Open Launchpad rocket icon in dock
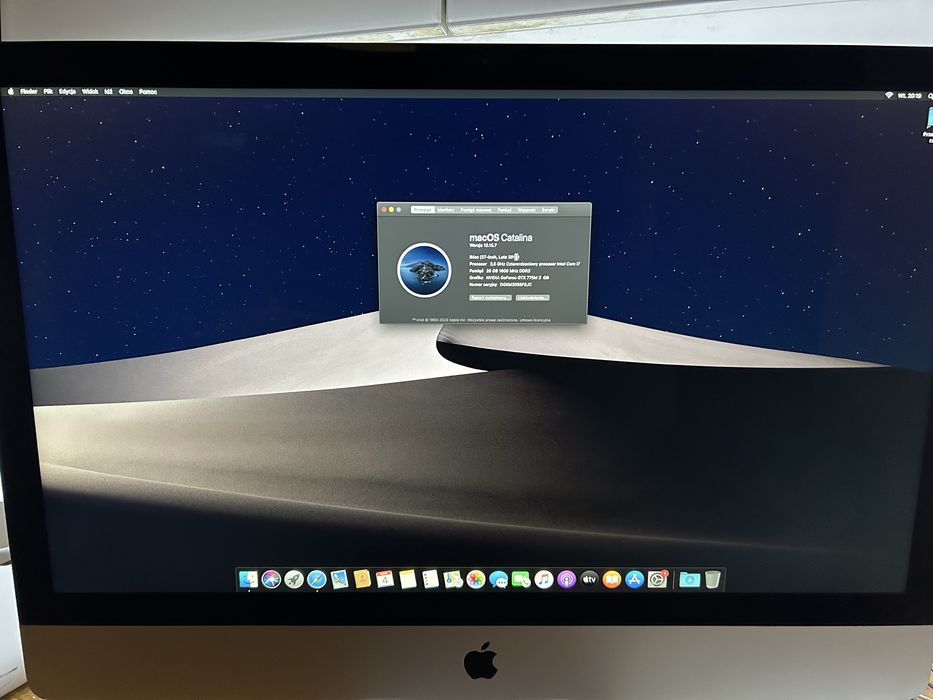 click(294, 579)
